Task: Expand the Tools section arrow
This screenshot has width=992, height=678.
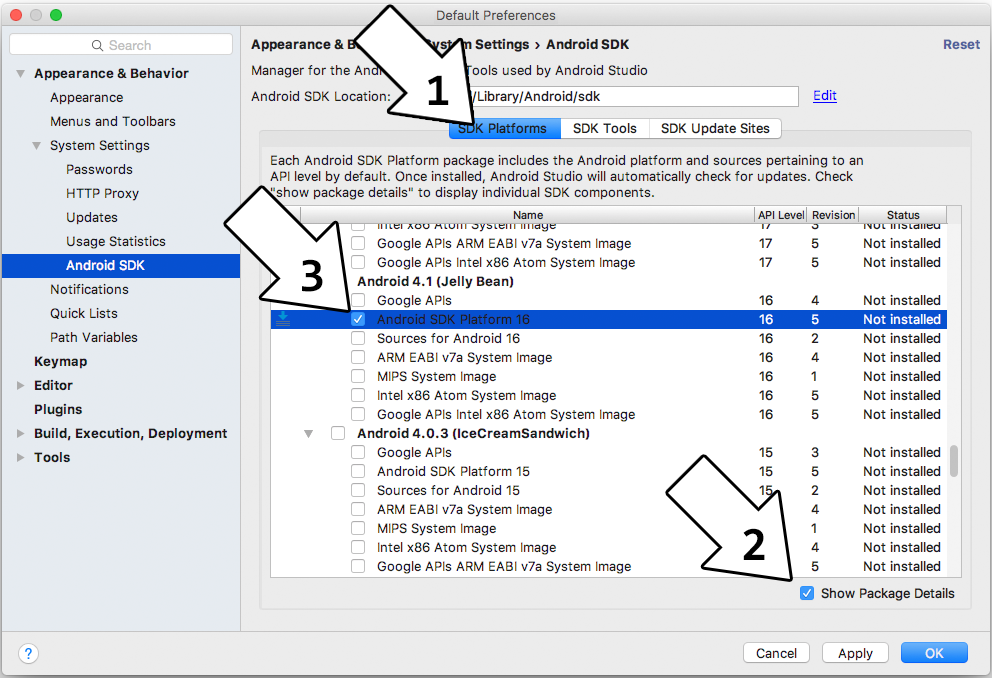Action: click(20, 457)
